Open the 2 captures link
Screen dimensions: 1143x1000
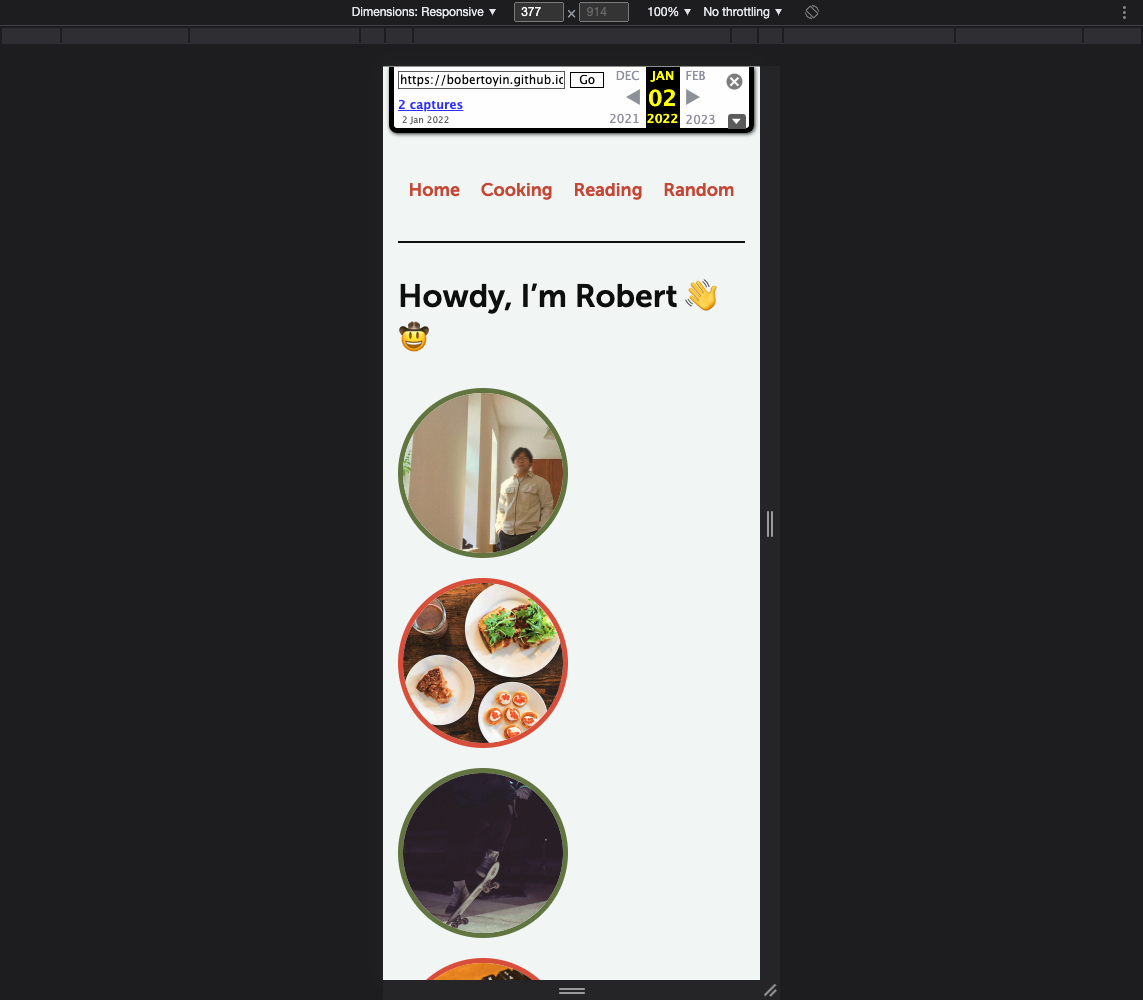[x=430, y=104]
